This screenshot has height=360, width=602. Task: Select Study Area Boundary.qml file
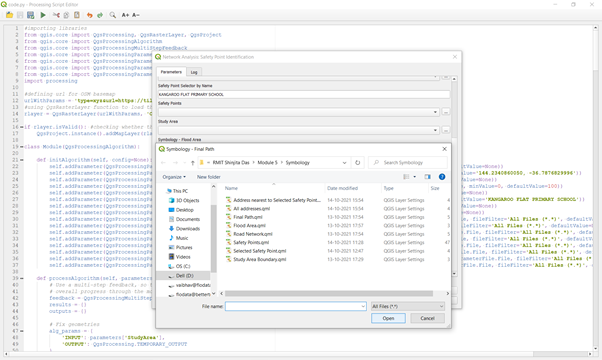(x=260, y=259)
